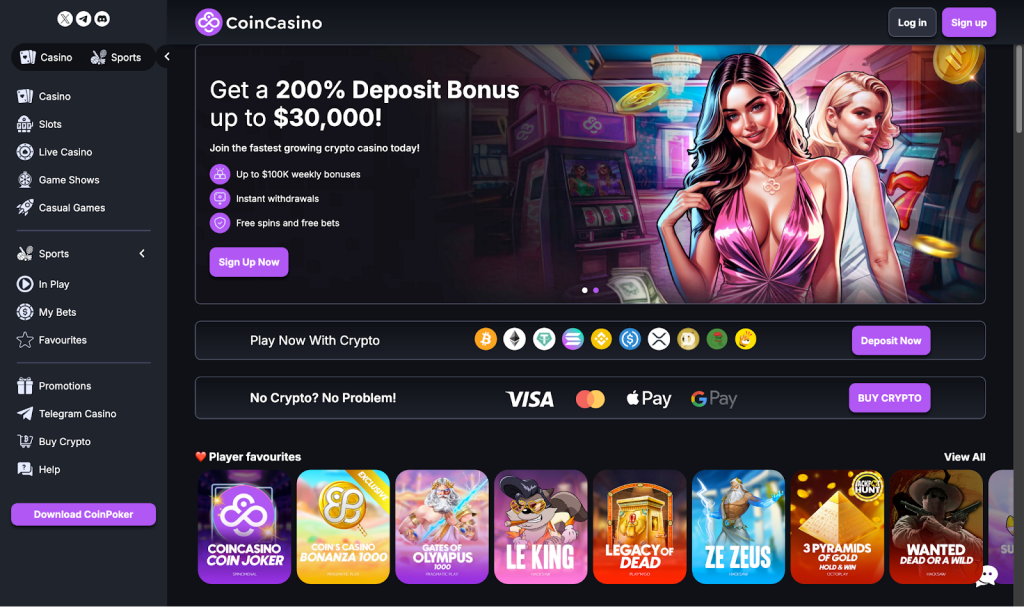Expand the Sports submenu chevron
This screenshot has width=1024, height=607.
[142, 254]
